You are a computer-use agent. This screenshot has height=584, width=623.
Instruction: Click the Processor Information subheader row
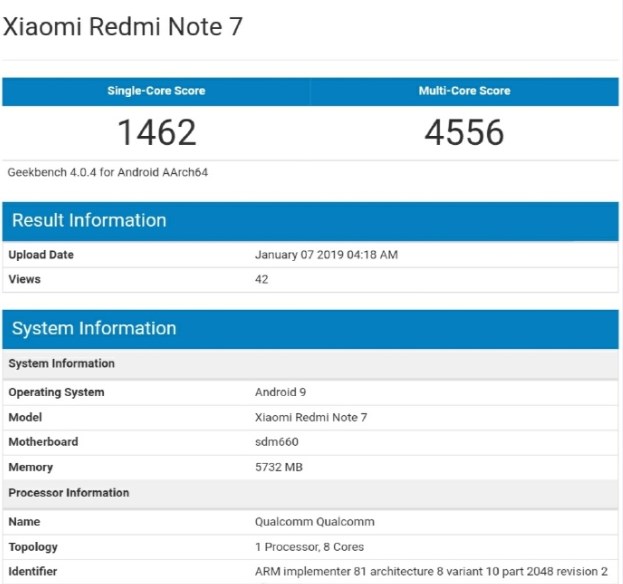tap(310, 493)
